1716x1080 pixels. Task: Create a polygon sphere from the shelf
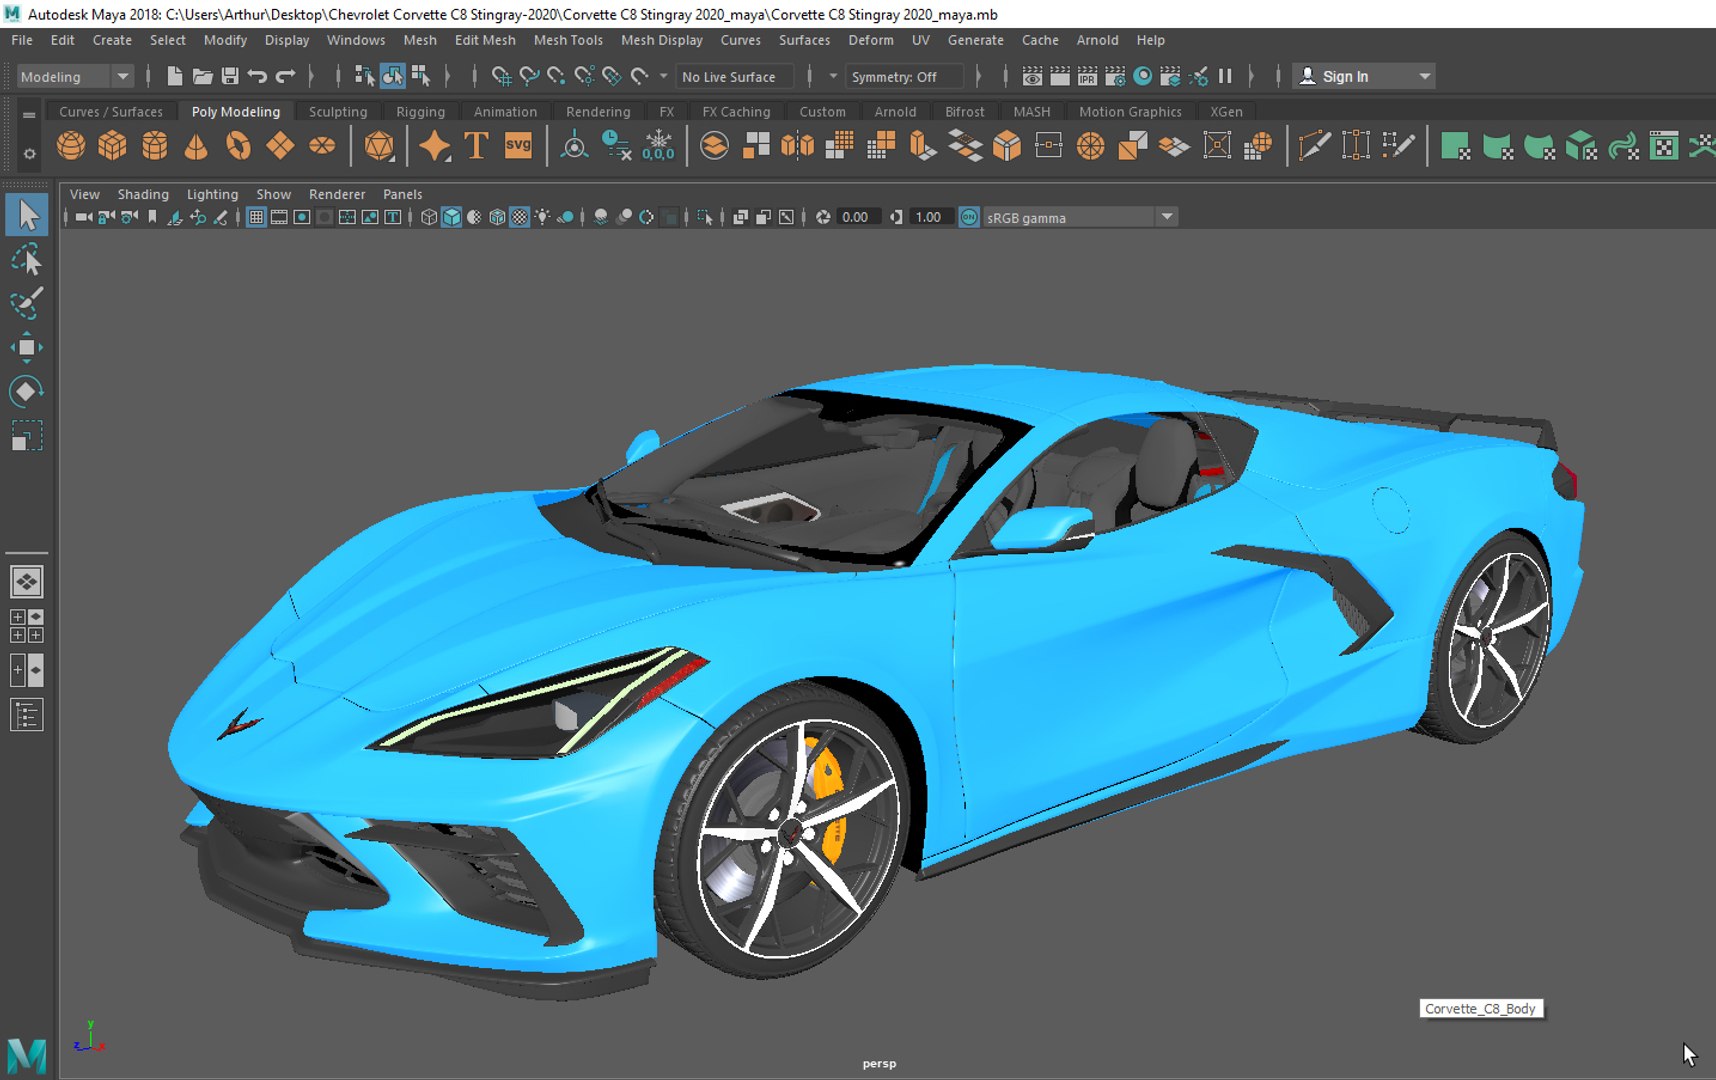[x=71, y=146]
